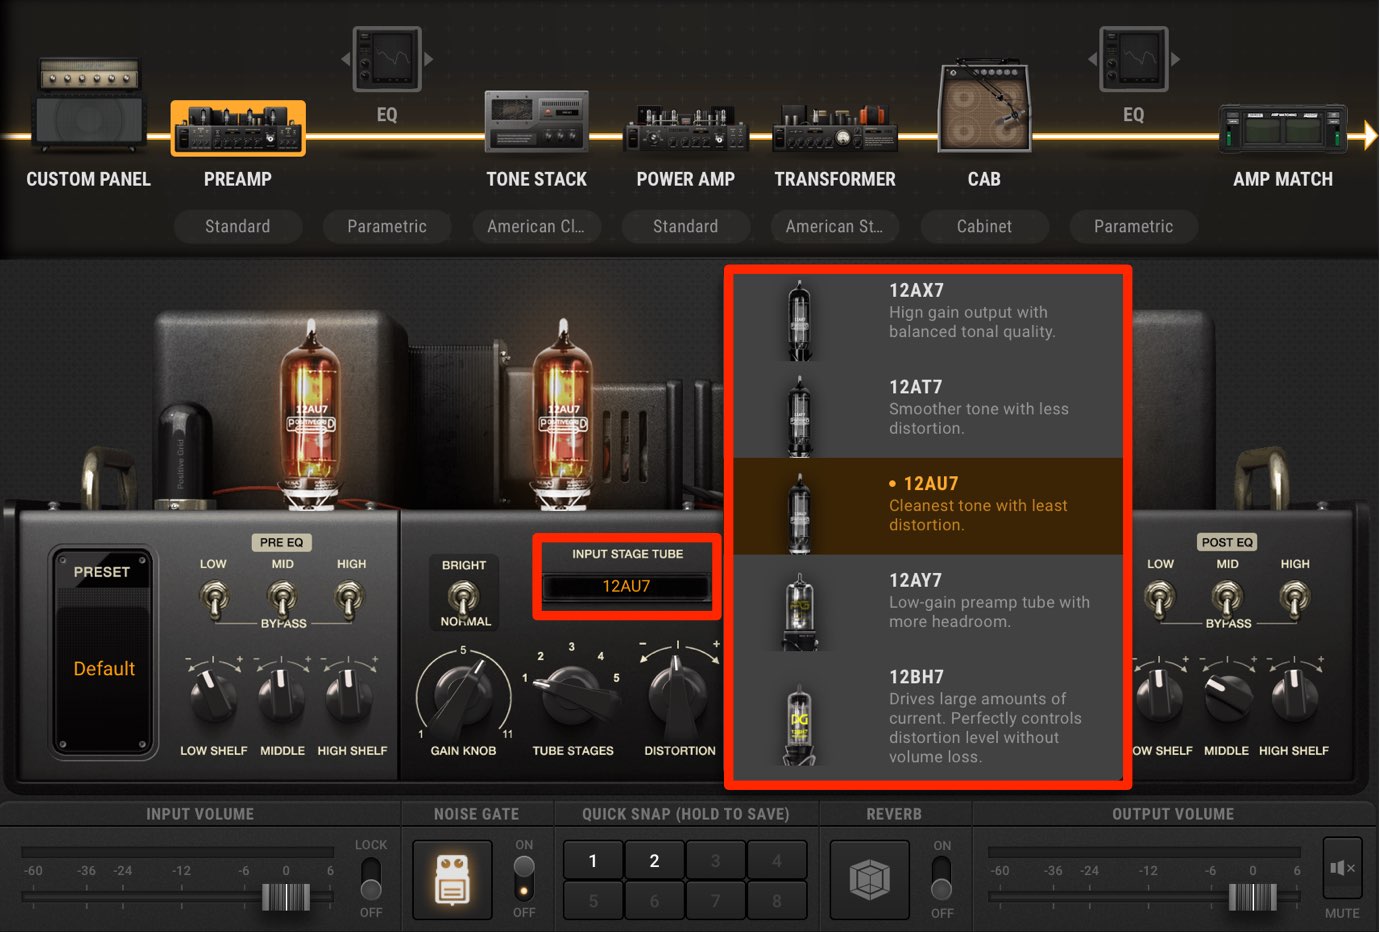Flip the Pre EQ Mid toggle switch
The width and height of the screenshot is (1380, 932).
(x=283, y=598)
